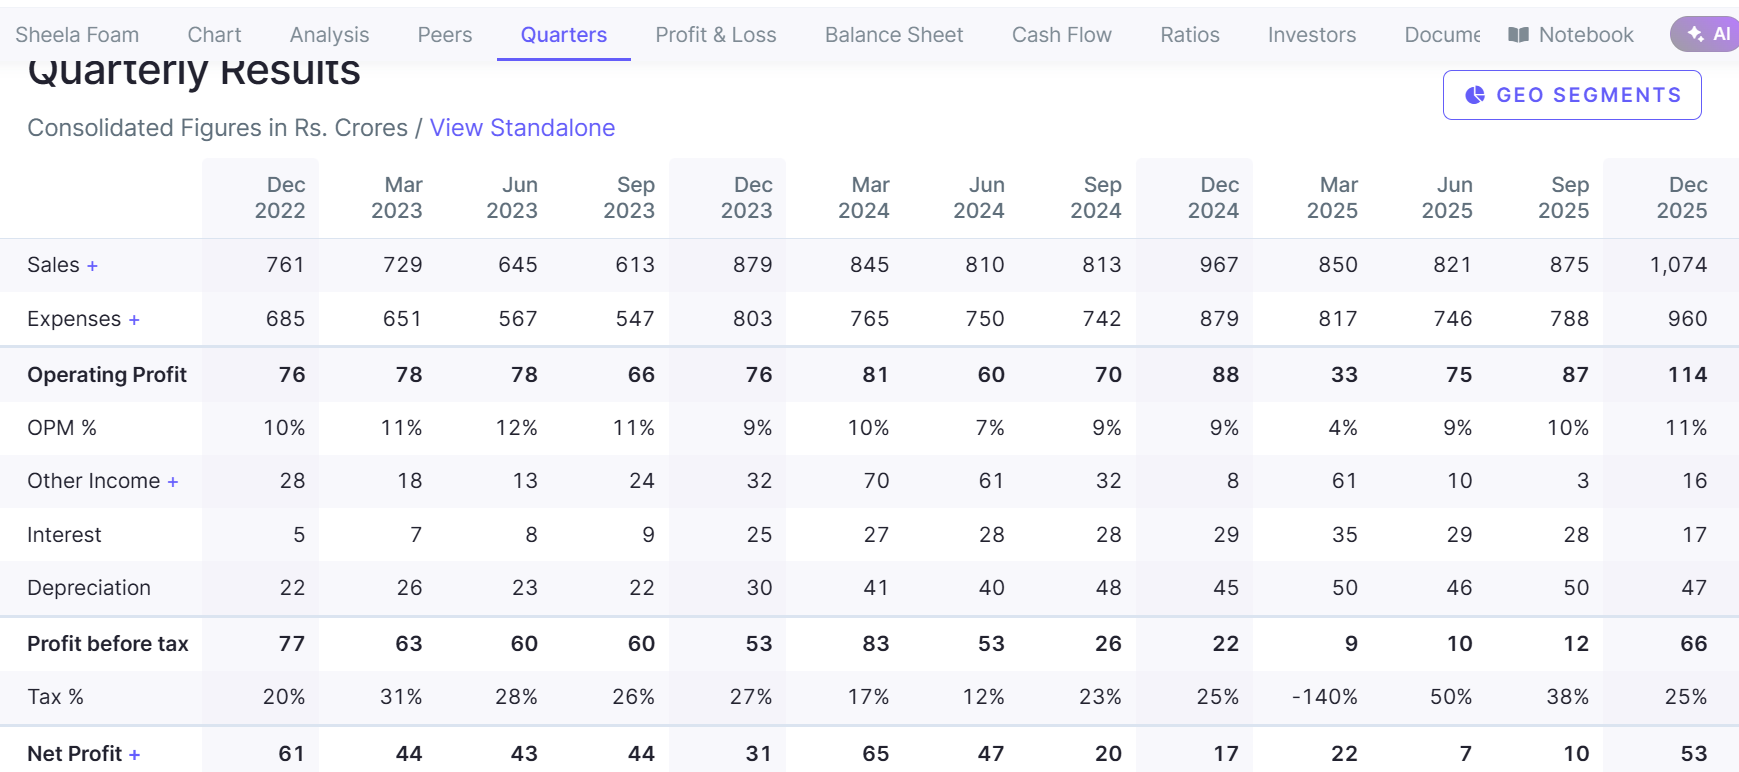
Task: Click the pie chart icon in Geo Segments
Action: (x=1475, y=95)
